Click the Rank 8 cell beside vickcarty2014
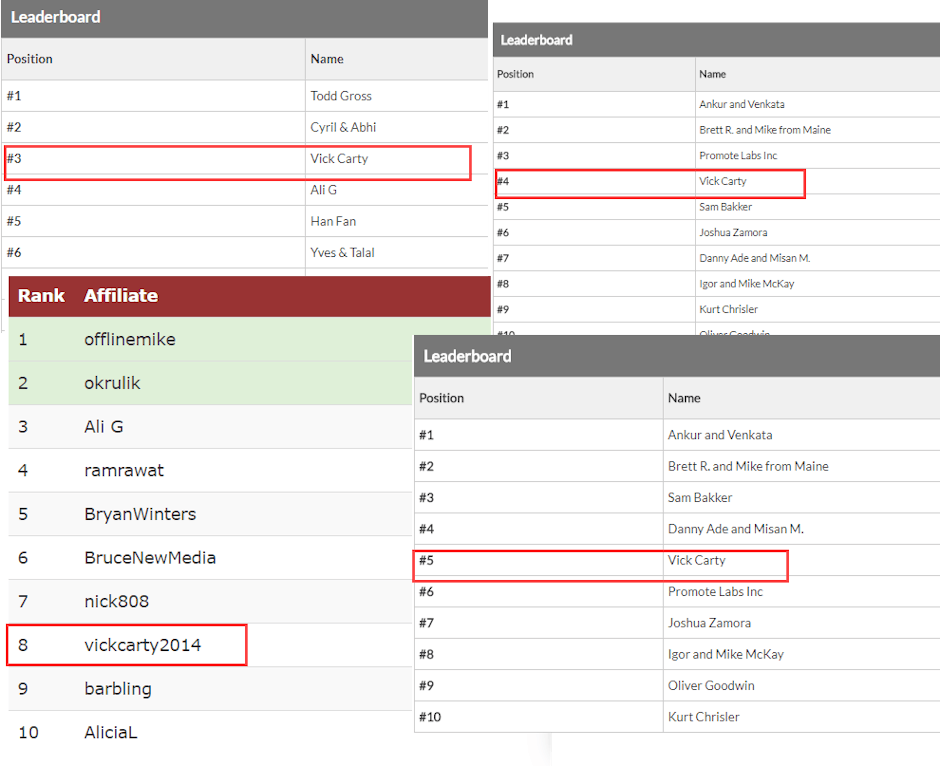The image size is (940, 766). [23, 645]
